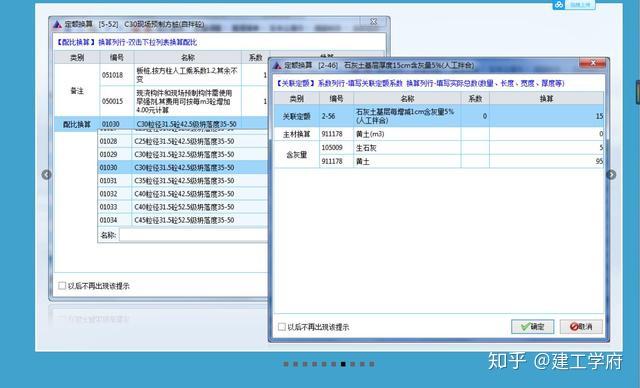The image size is (640, 388).
Task: Click the 取消 cancel button
Action: (x=581, y=326)
